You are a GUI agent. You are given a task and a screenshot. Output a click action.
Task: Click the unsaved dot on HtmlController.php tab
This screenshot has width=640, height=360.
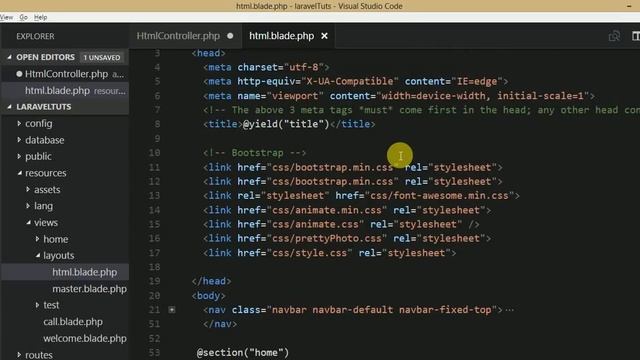pos(230,36)
